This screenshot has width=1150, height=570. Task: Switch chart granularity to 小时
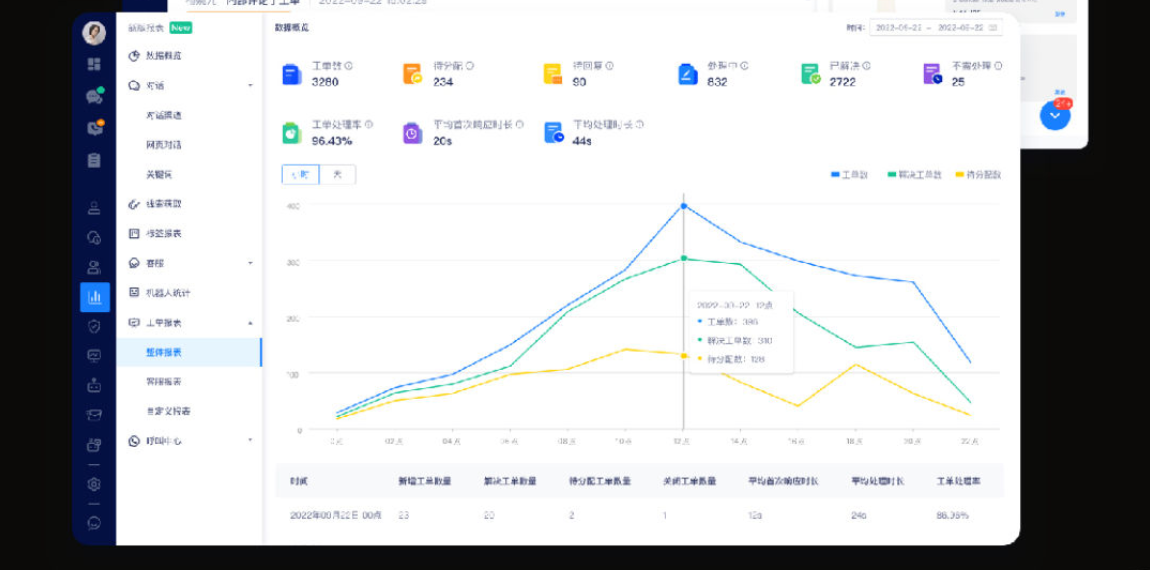[301, 175]
